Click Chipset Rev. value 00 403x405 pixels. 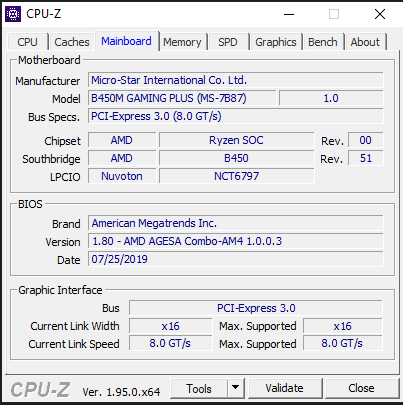click(366, 140)
